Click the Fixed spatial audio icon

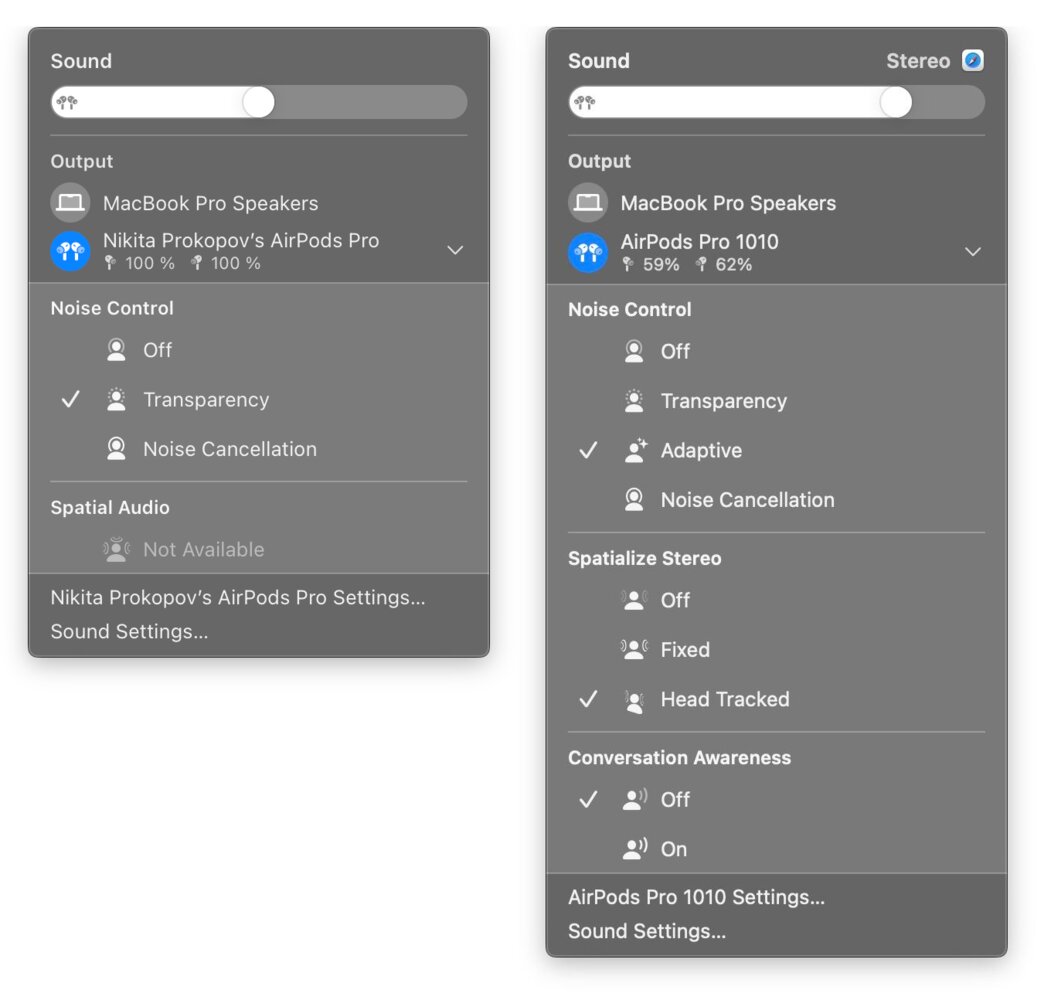point(634,649)
